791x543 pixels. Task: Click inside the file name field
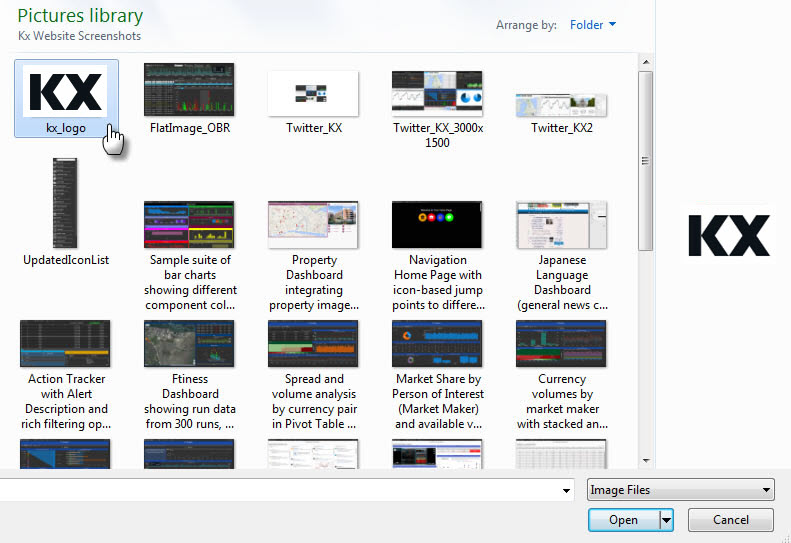[280, 490]
